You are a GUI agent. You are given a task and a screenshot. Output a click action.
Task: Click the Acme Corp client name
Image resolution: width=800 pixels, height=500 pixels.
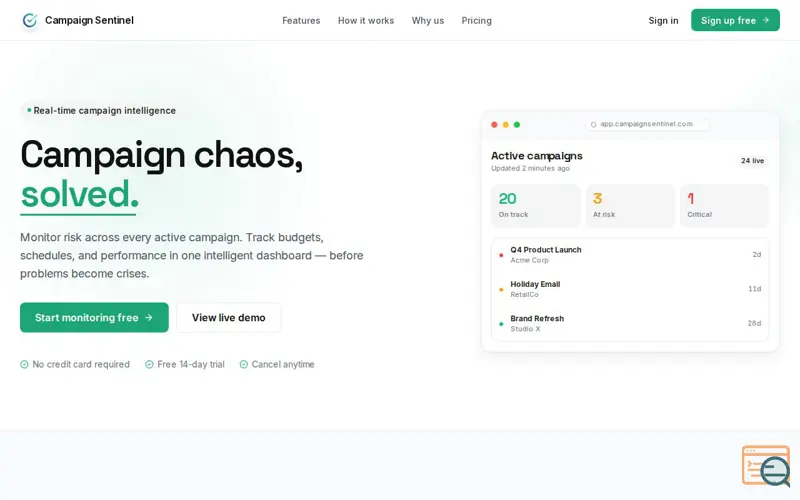530,260
